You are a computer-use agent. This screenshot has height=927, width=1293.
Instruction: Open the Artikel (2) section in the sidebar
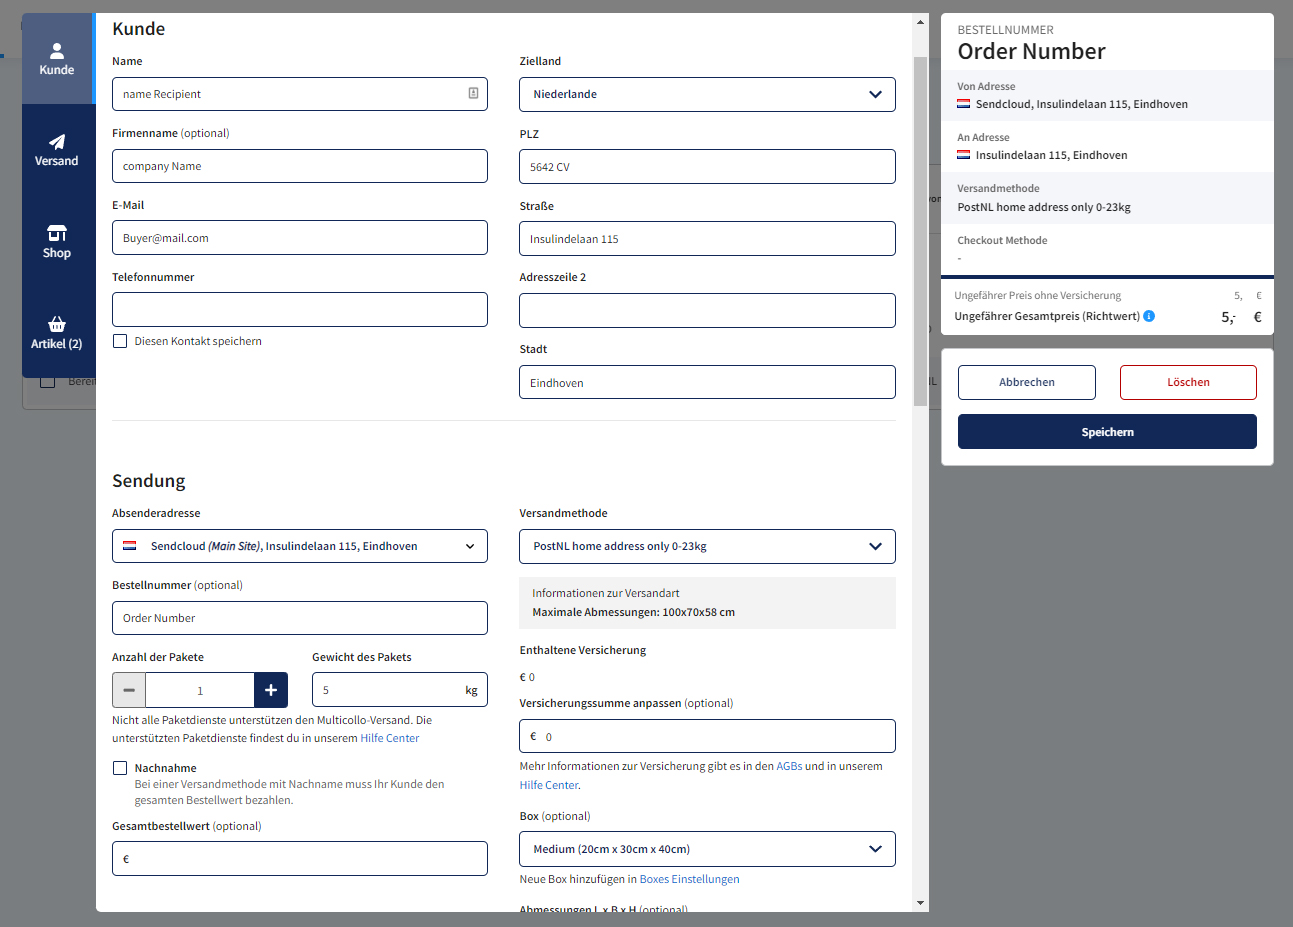pos(57,333)
